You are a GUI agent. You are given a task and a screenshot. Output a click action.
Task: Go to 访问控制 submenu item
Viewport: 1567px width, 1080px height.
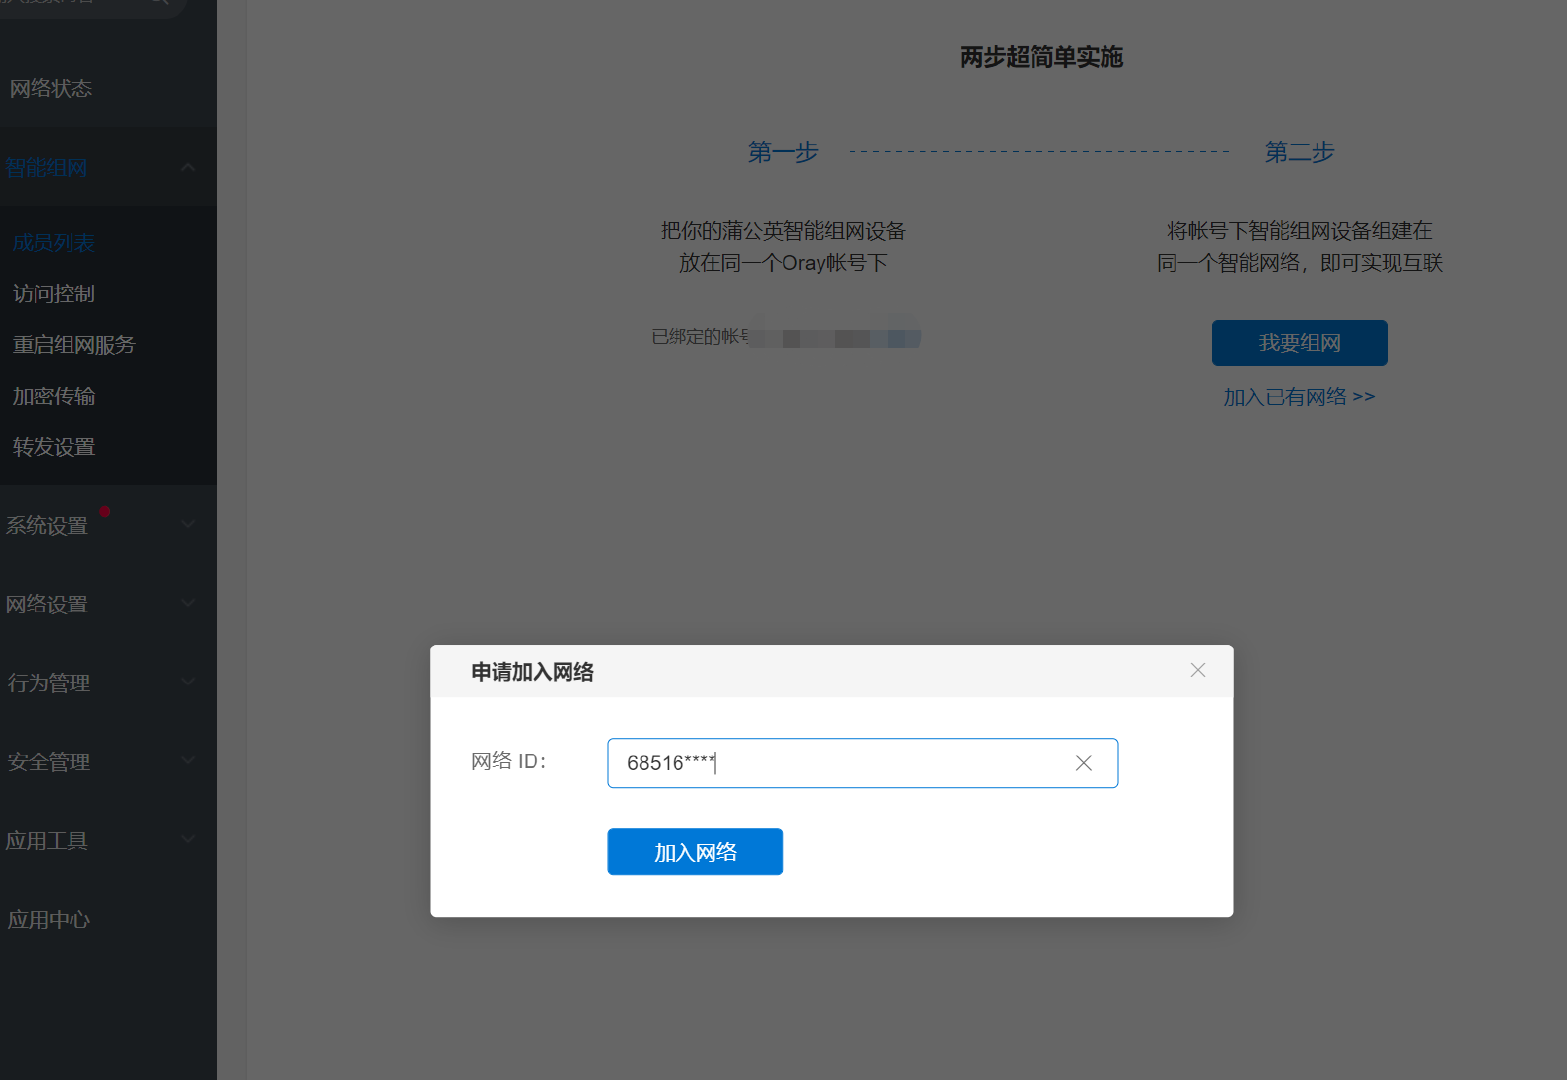pos(54,293)
